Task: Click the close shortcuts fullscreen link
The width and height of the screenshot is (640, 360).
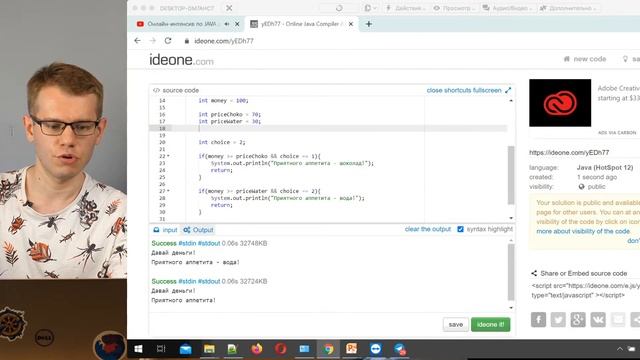Action: [x=464, y=90]
